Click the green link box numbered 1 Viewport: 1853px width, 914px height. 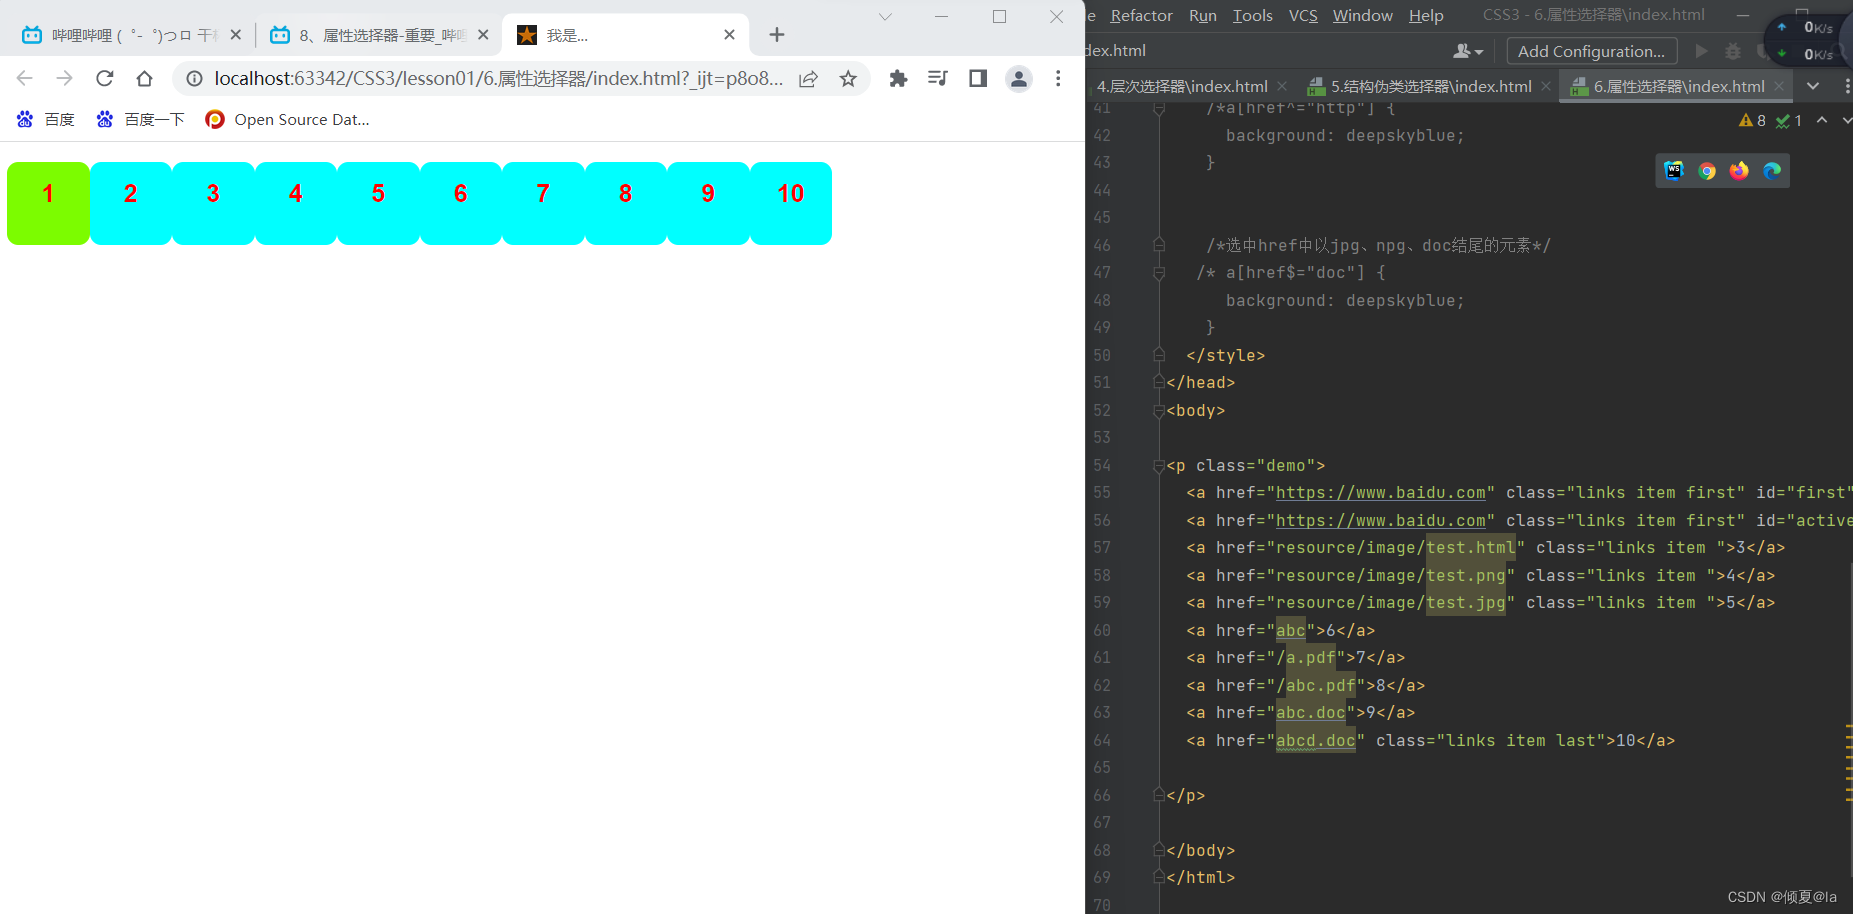48,203
